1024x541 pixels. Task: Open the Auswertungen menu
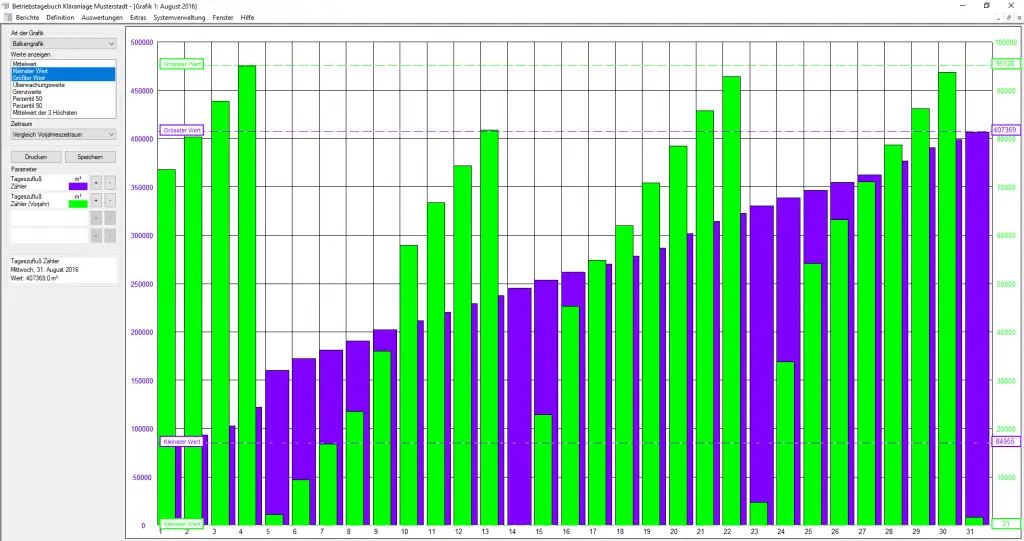[x=104, y=17]
